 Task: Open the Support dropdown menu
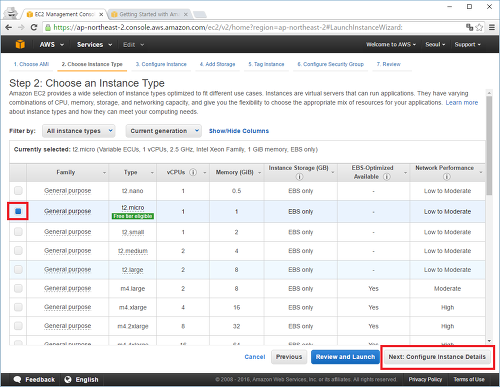(467, 44)
